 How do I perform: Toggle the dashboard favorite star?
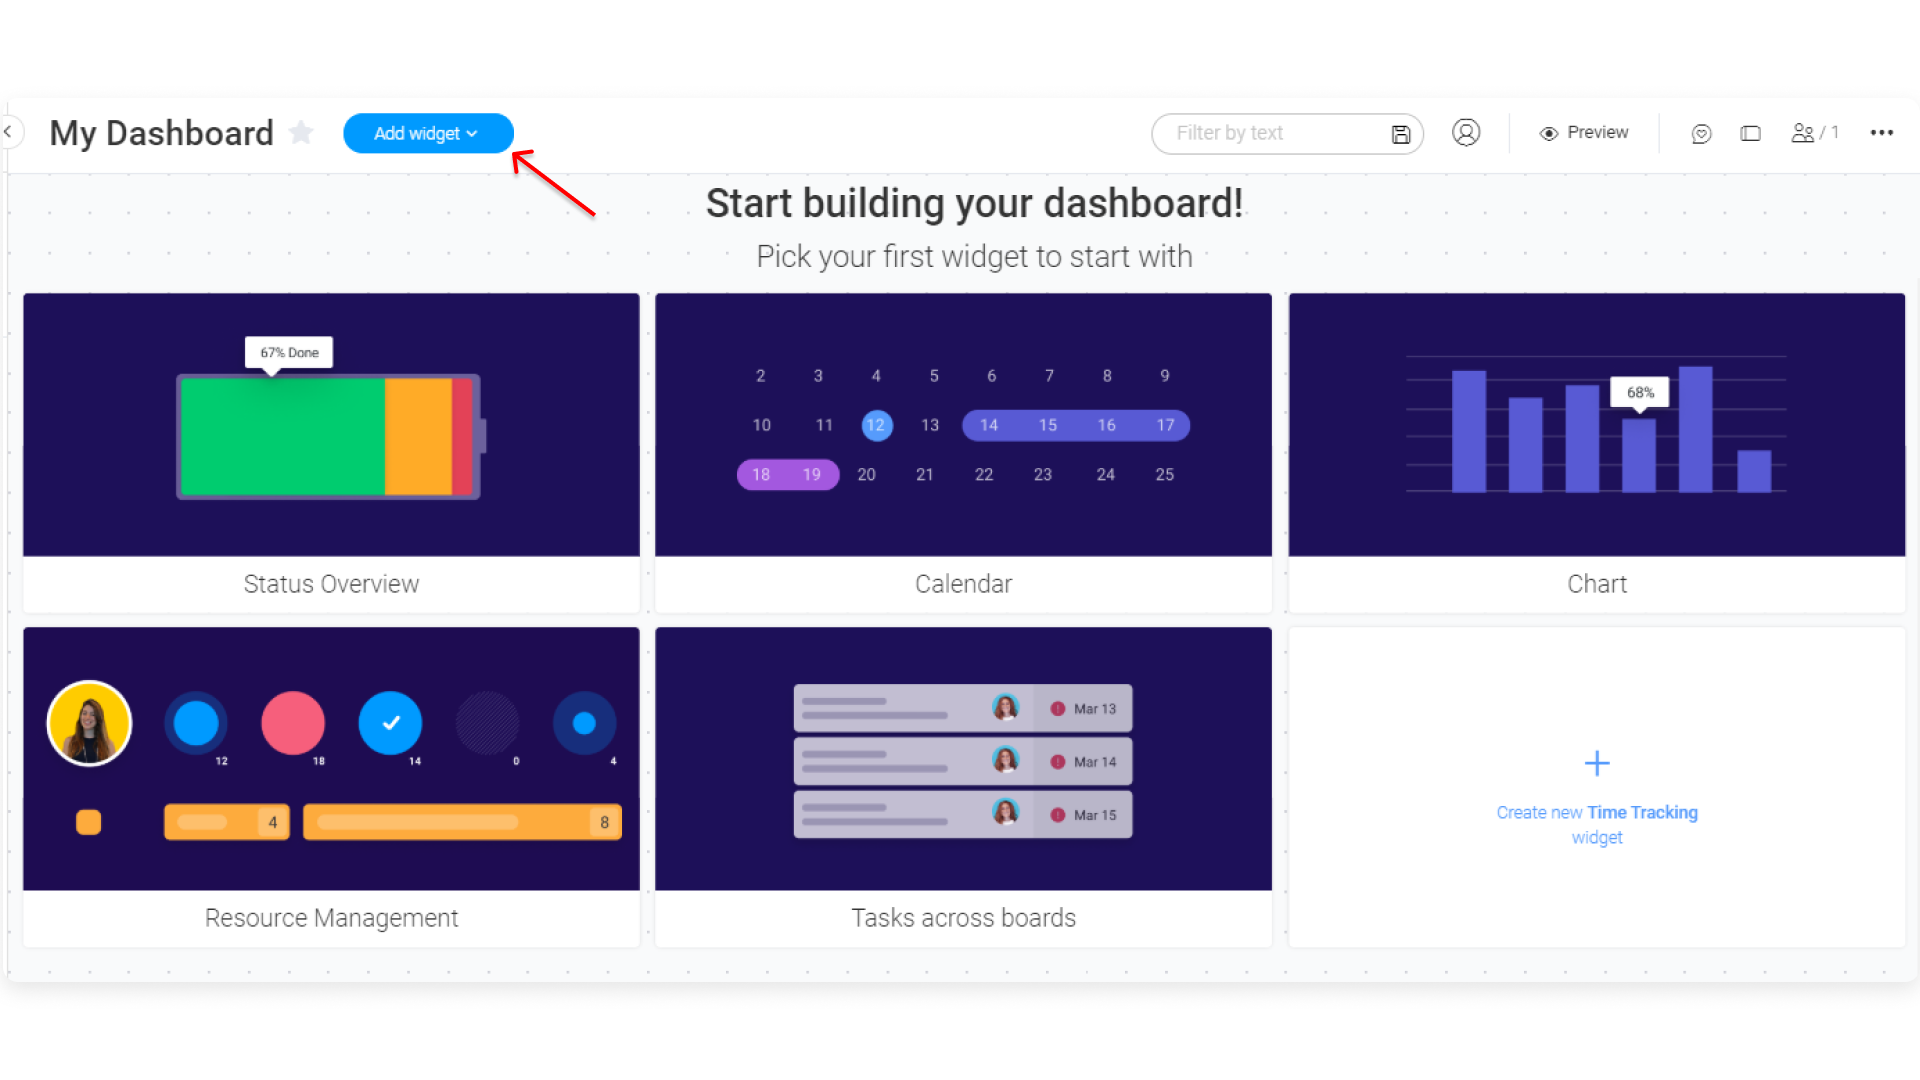click(303, 133)
